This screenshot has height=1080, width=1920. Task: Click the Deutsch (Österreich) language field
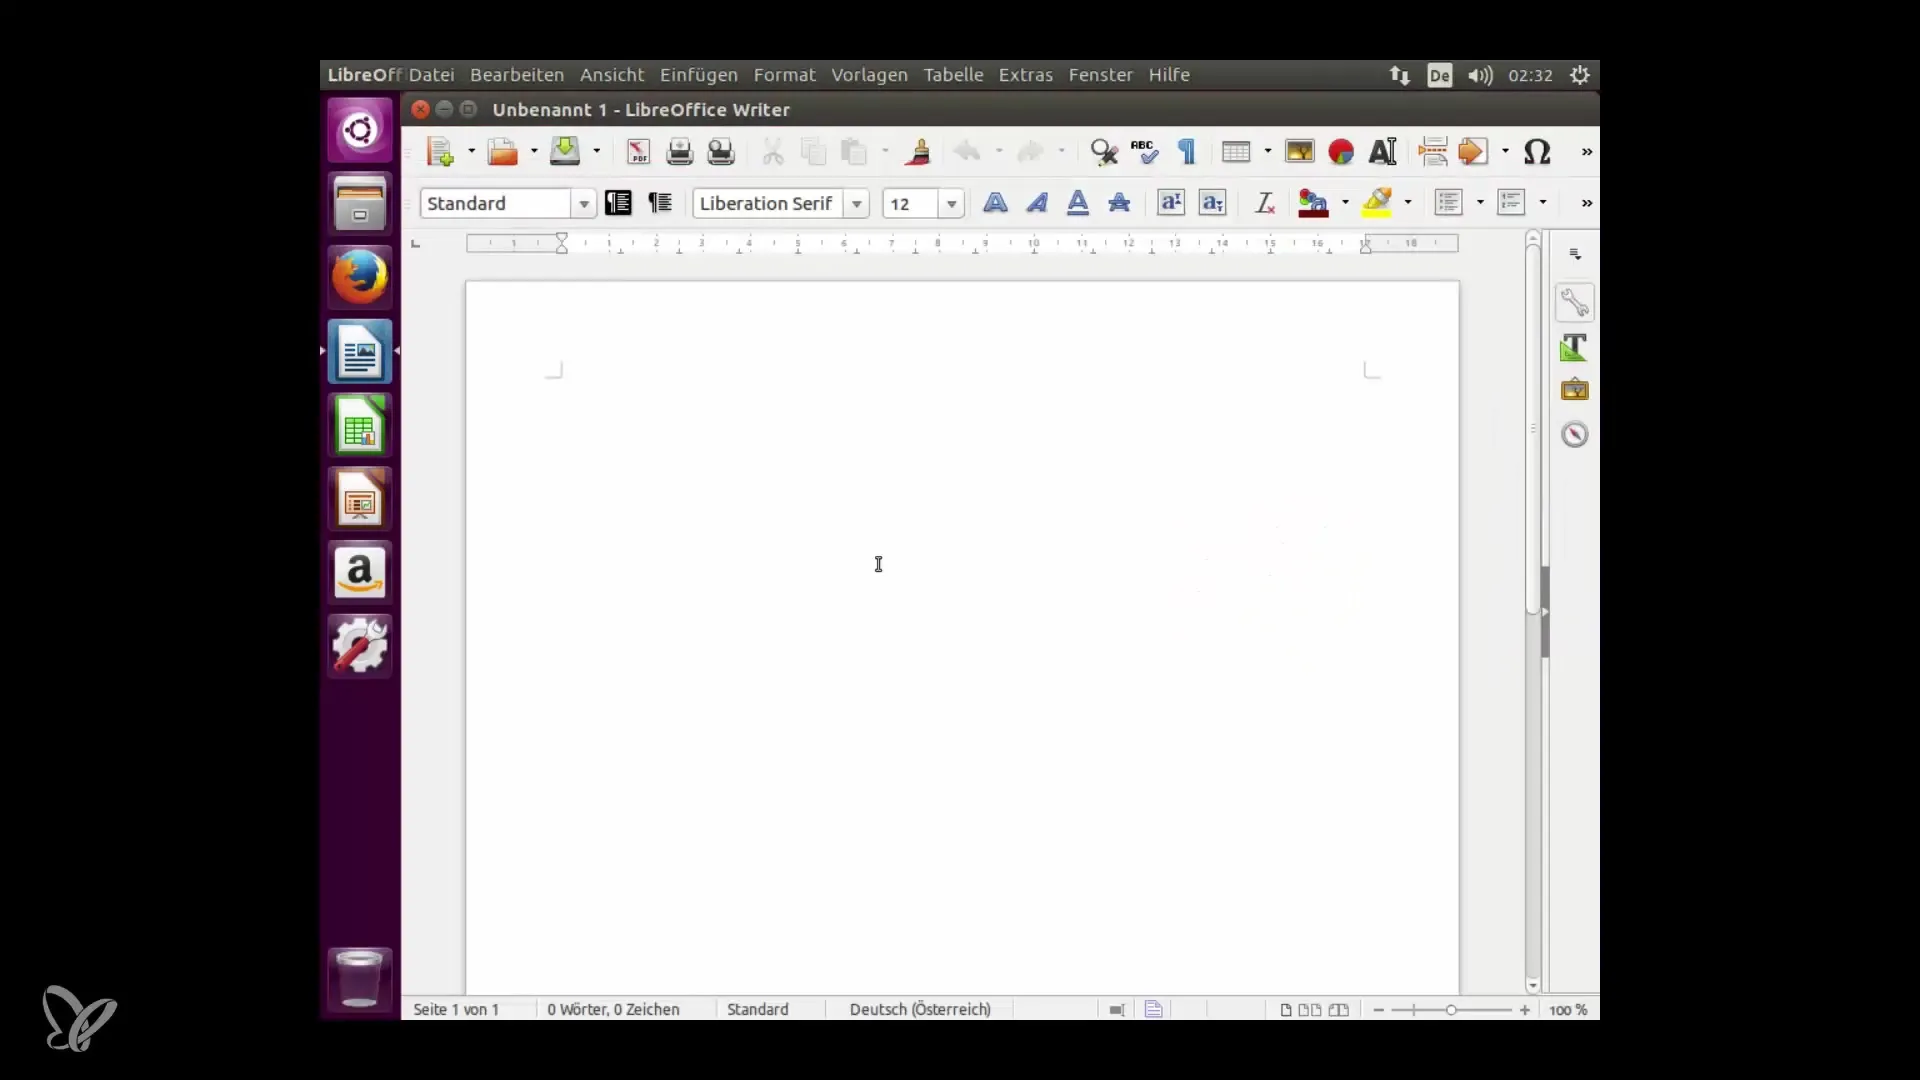tap(920, 1010)
